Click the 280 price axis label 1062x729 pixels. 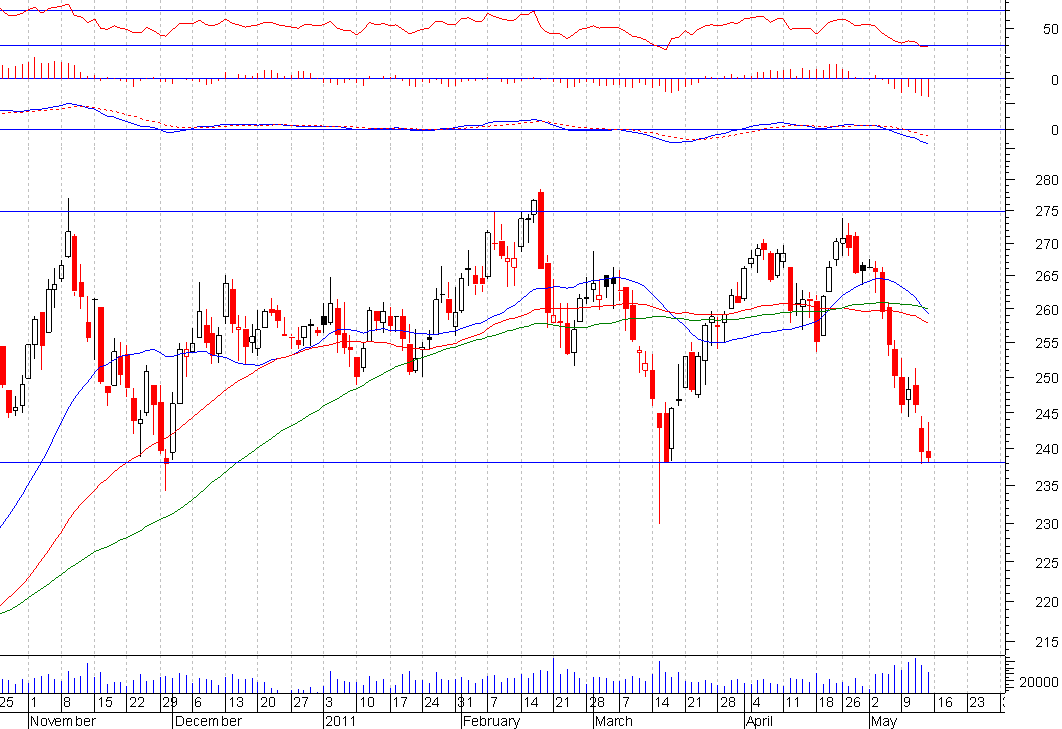1046,180
